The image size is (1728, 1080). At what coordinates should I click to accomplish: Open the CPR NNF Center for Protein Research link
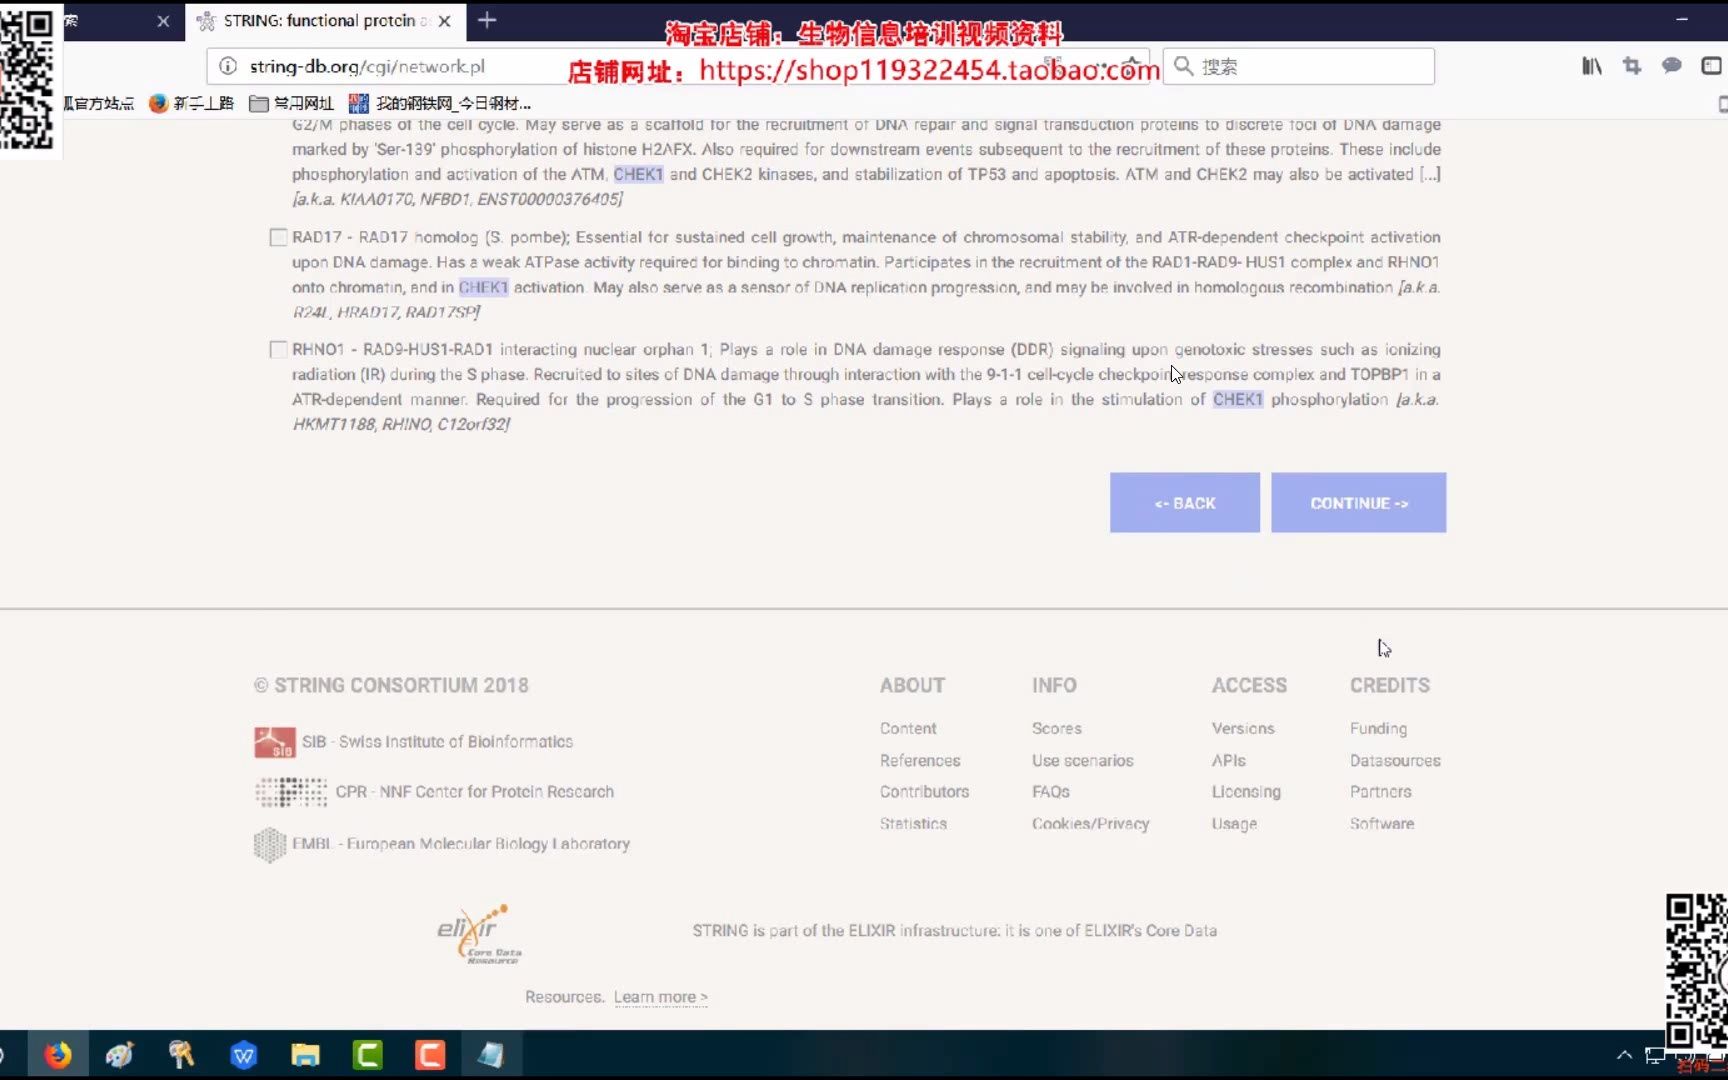(475, 792)
